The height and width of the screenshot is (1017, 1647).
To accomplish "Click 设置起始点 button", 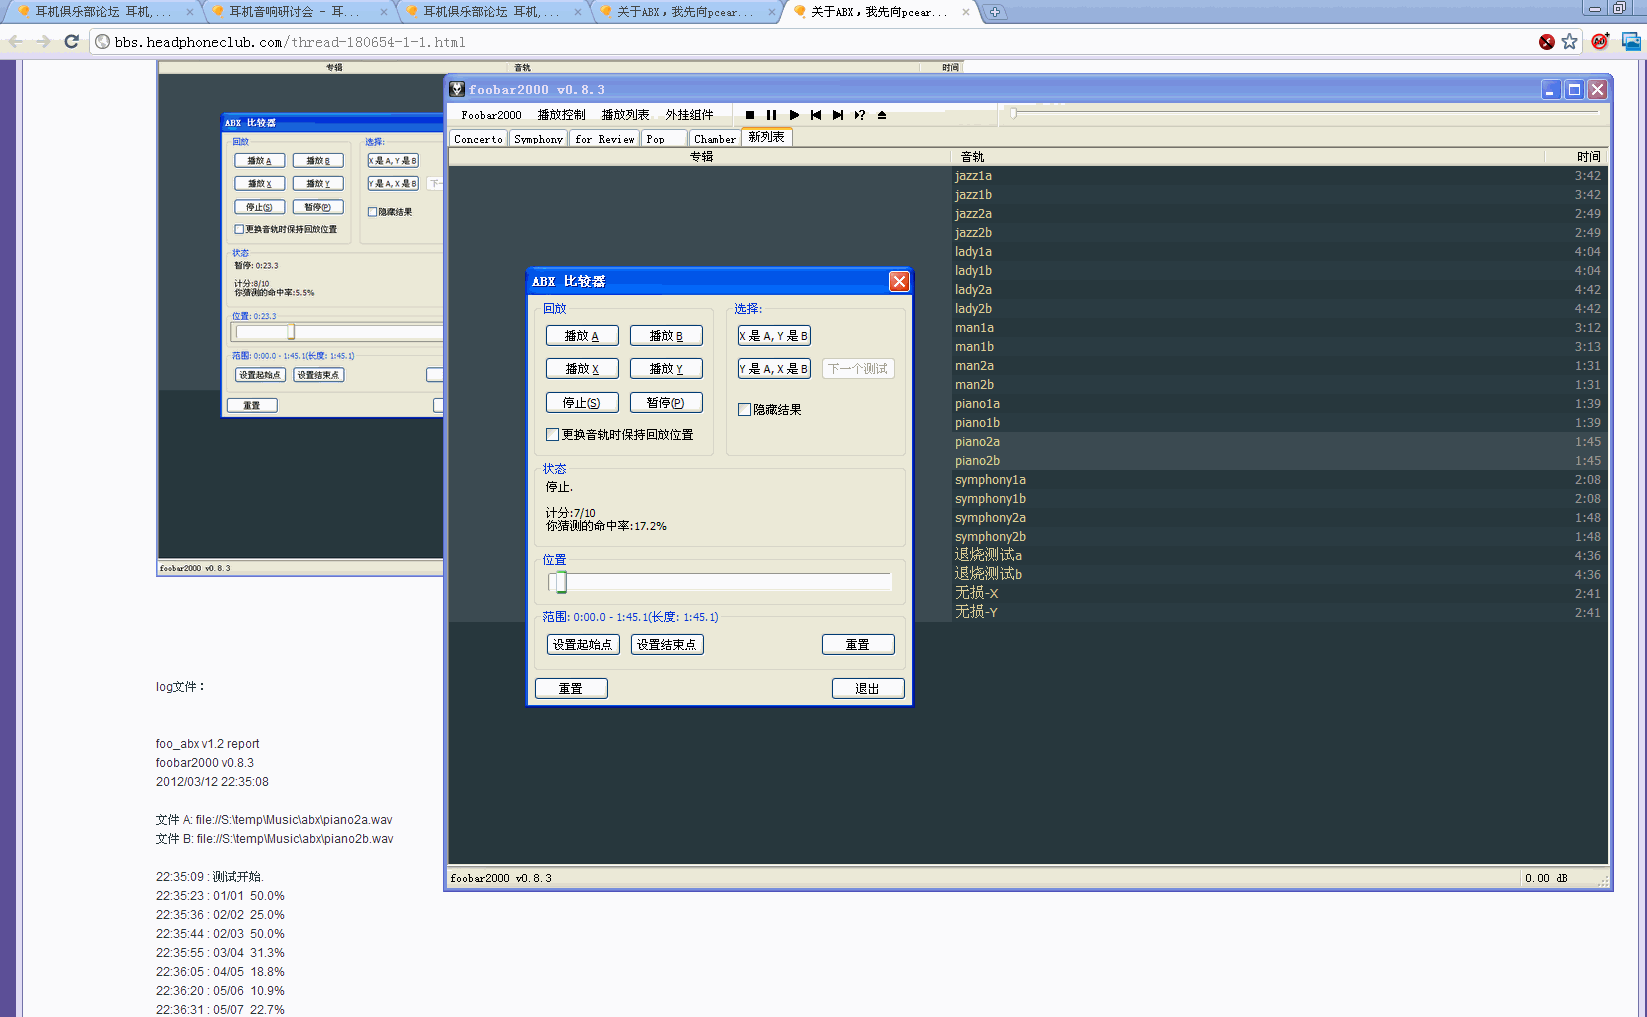I will coord(583,645).
